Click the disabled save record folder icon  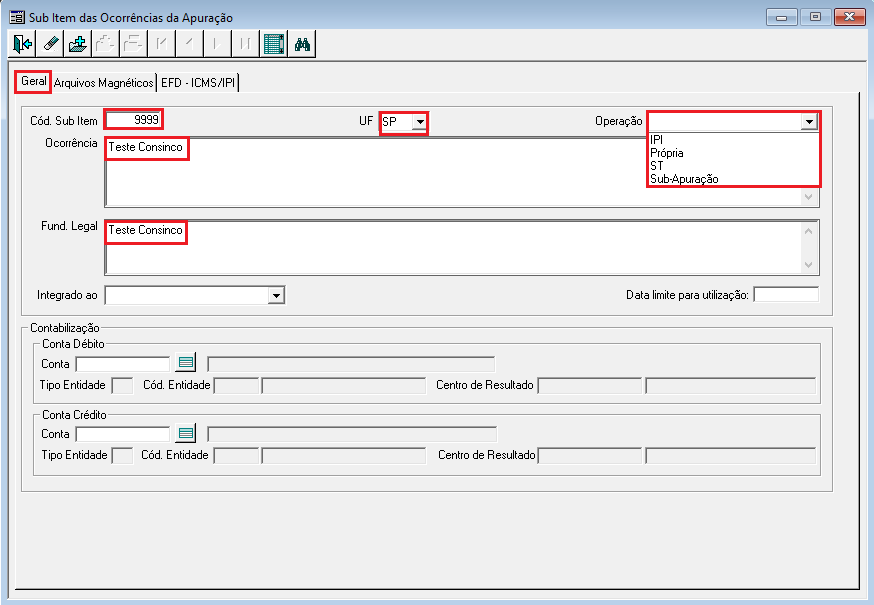pos(106,44)
